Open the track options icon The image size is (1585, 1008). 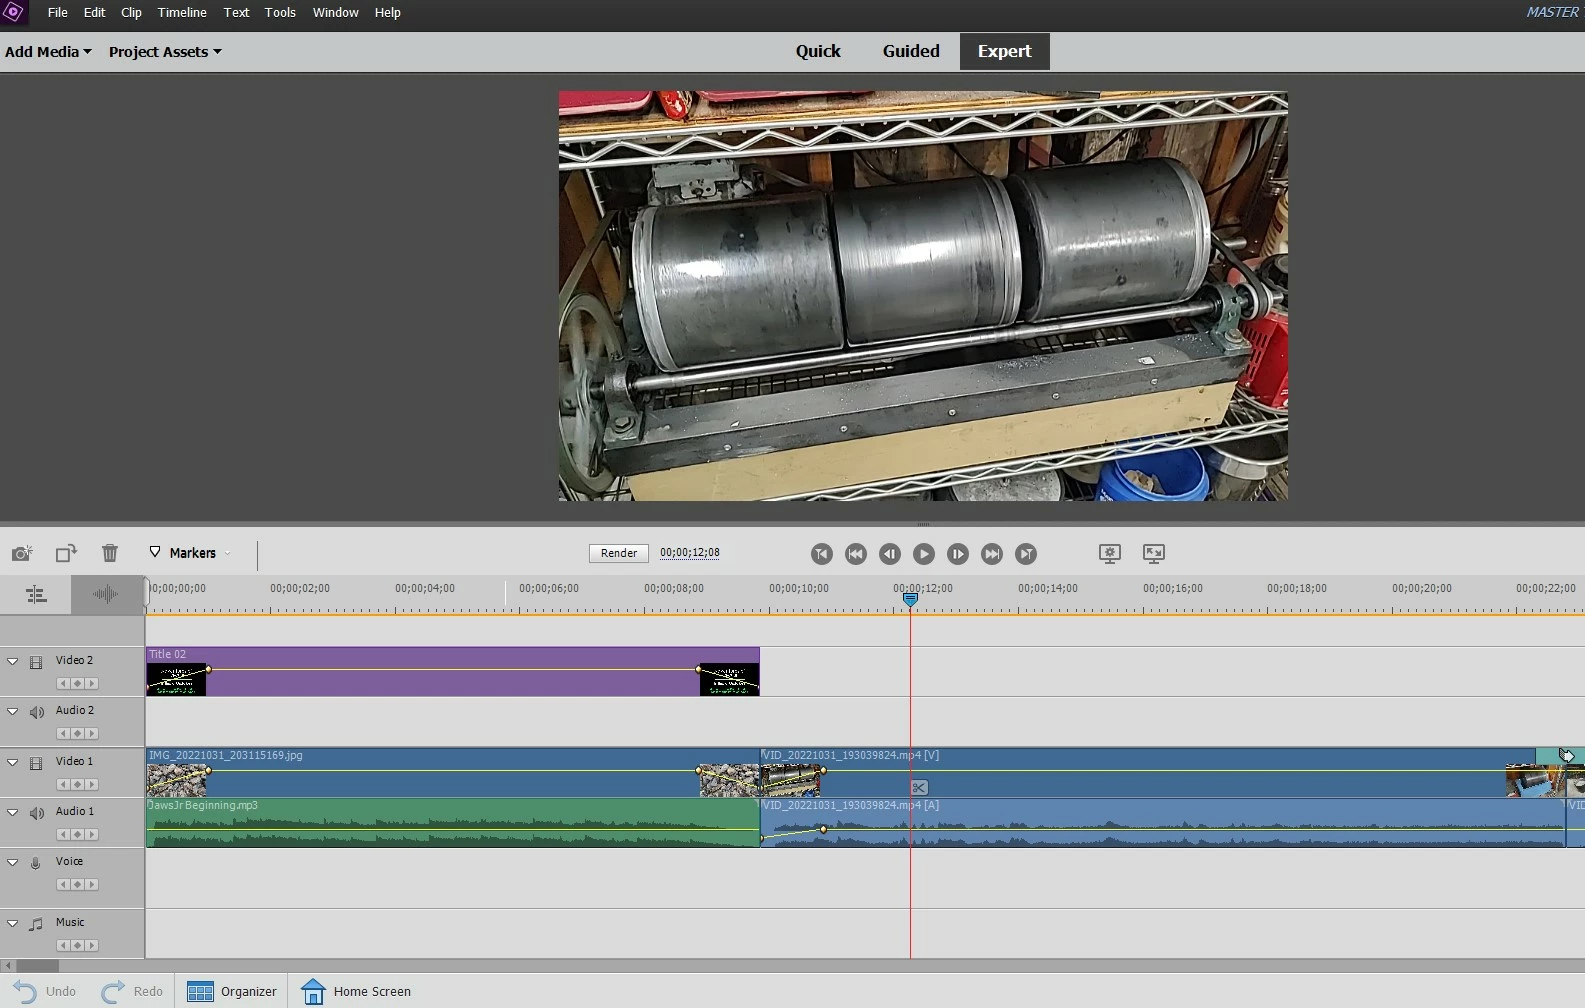pyautogui.click(x=36, y=595)
